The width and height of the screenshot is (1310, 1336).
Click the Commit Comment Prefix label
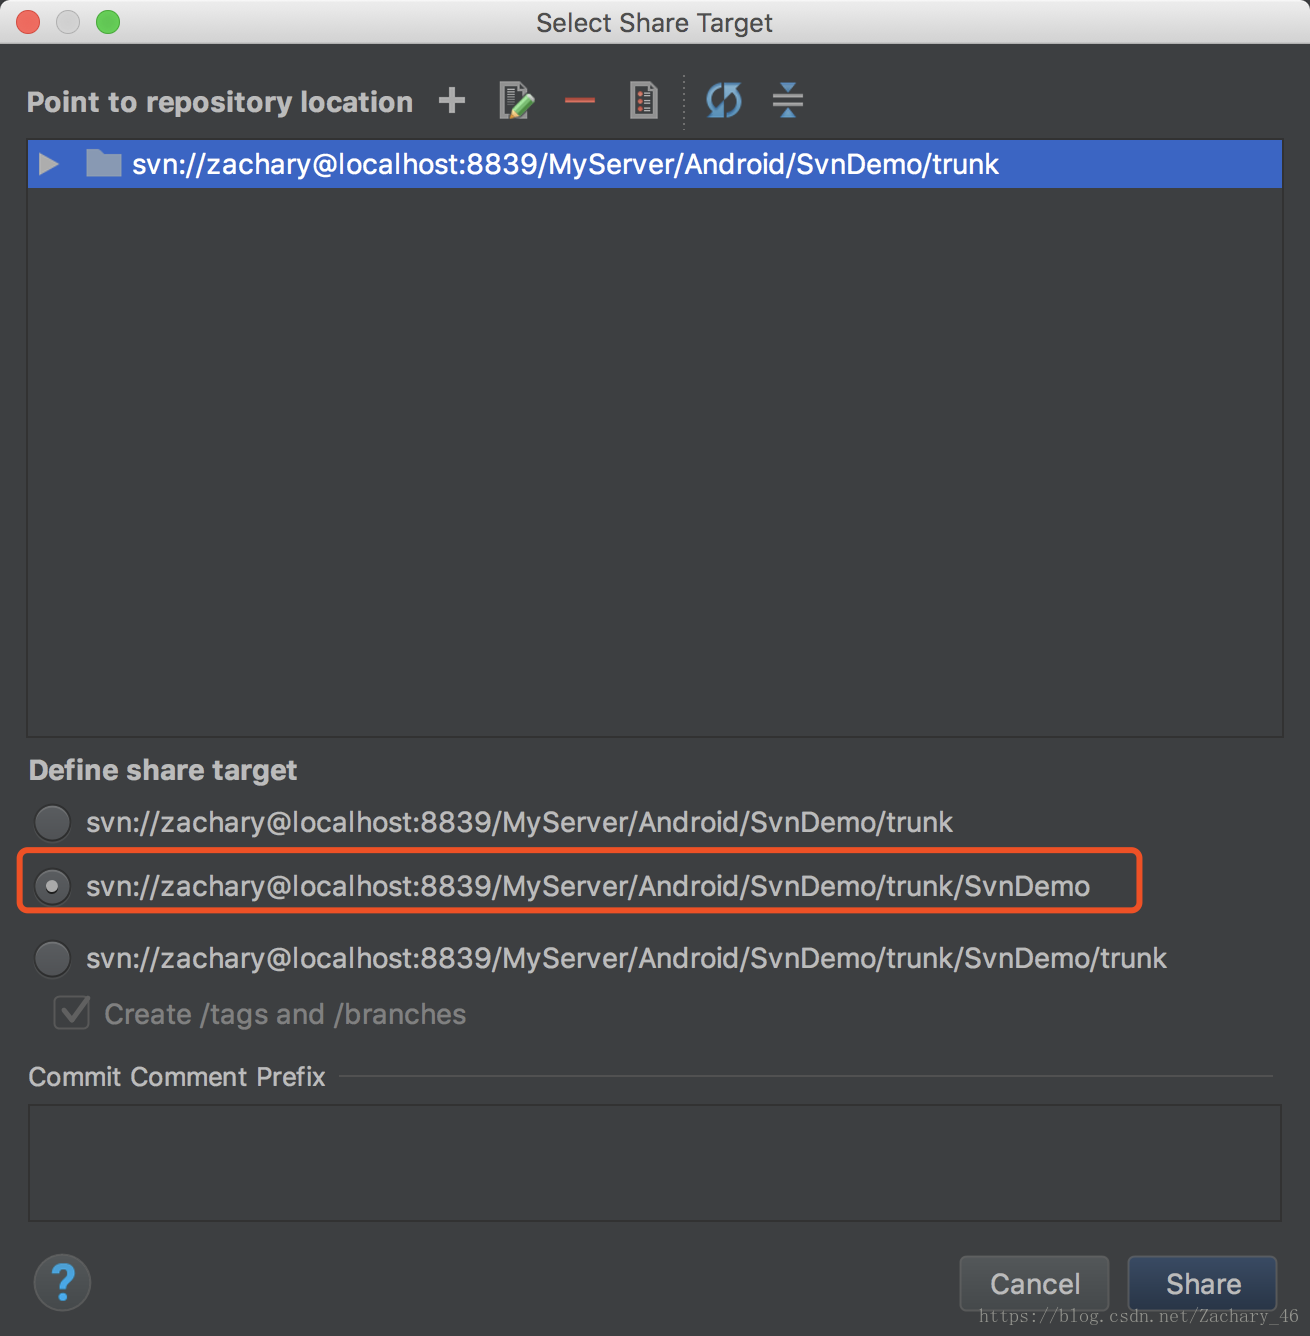(177, 1077)
